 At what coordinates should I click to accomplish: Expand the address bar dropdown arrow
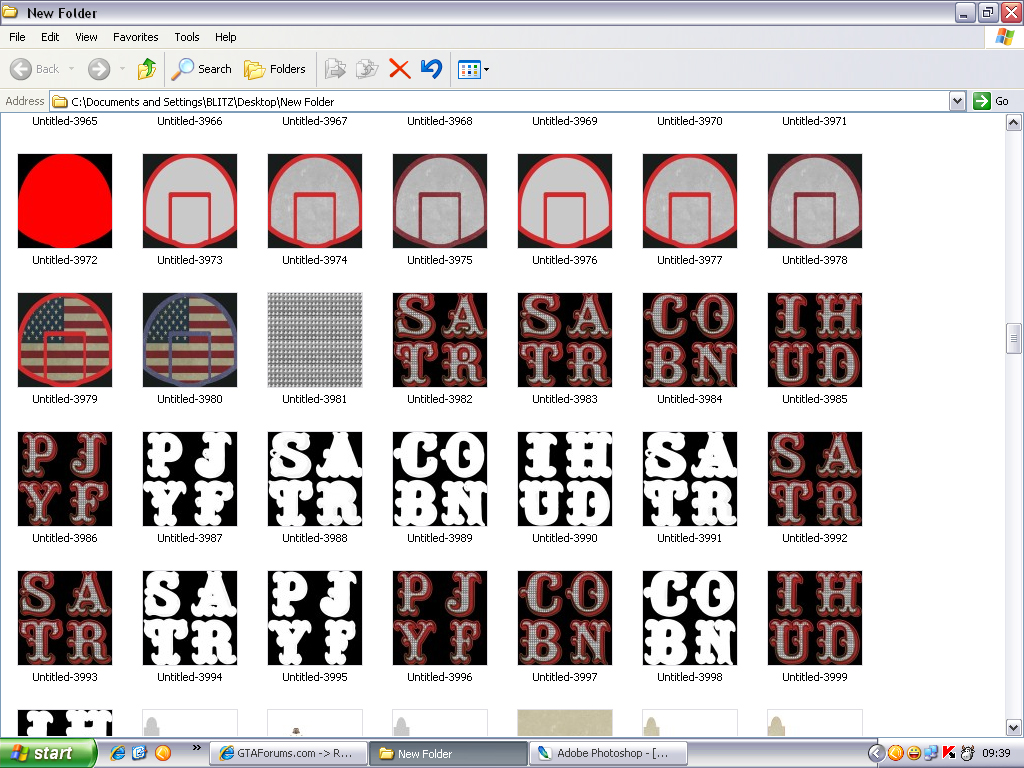pos(957,101)
